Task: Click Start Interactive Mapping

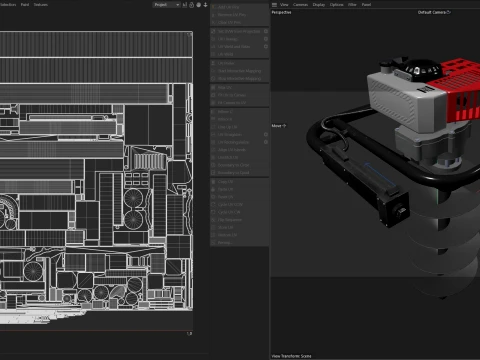Action: tap(239, 71)
